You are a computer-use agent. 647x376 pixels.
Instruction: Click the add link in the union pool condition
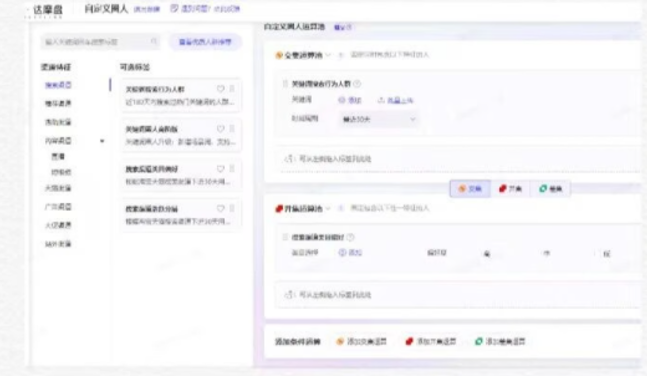tap(350, 253)
